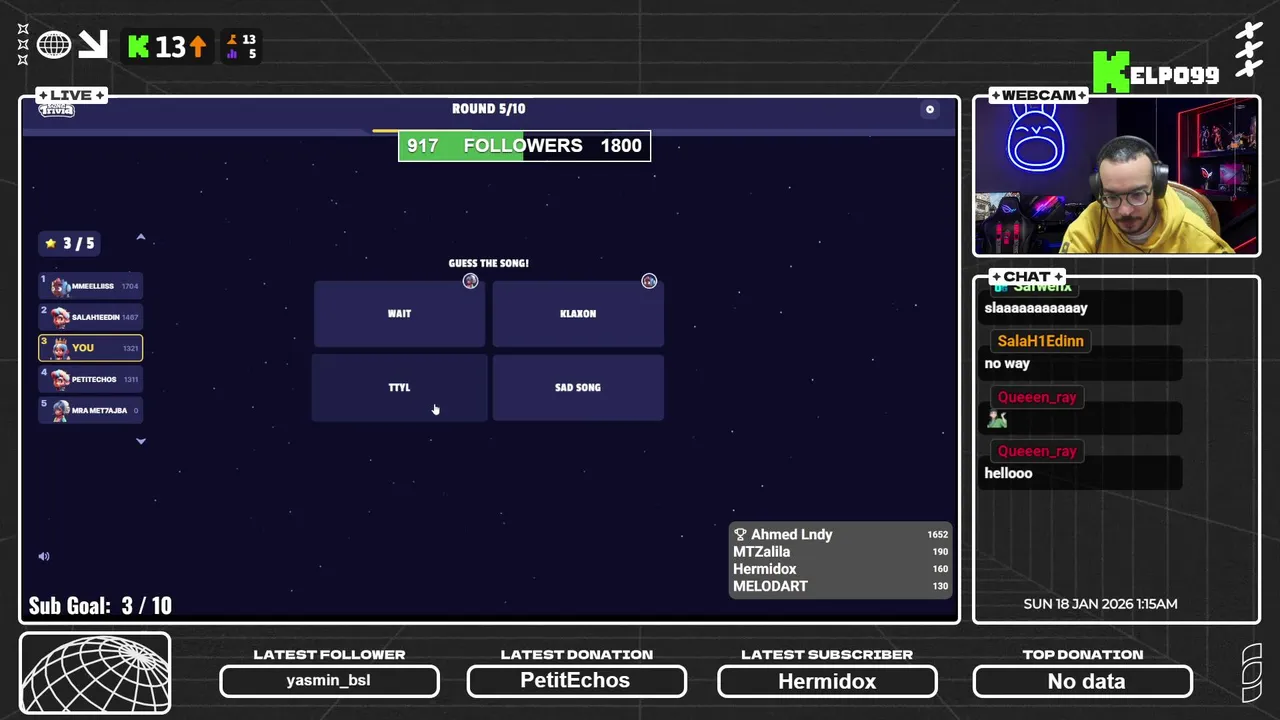Click the WEBCAM panel header

pyautogui.click(x=1038, y=95)
